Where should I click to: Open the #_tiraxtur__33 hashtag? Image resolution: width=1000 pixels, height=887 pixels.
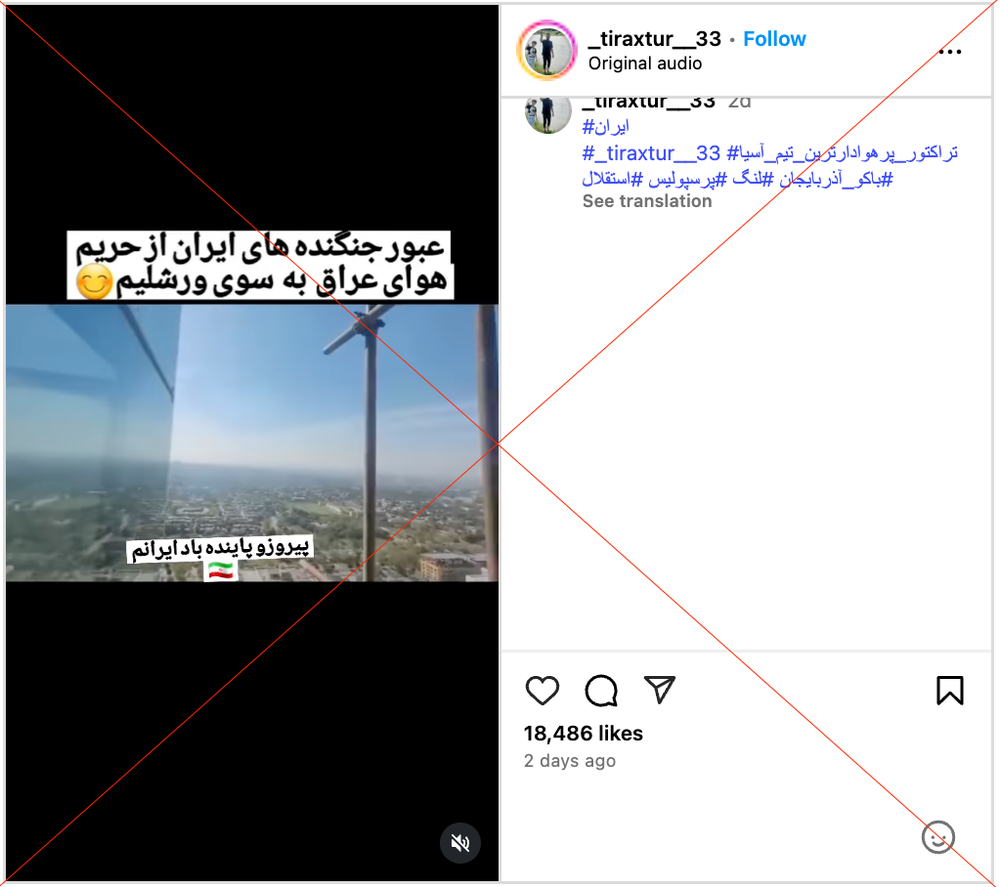click(x=651, y=153)
